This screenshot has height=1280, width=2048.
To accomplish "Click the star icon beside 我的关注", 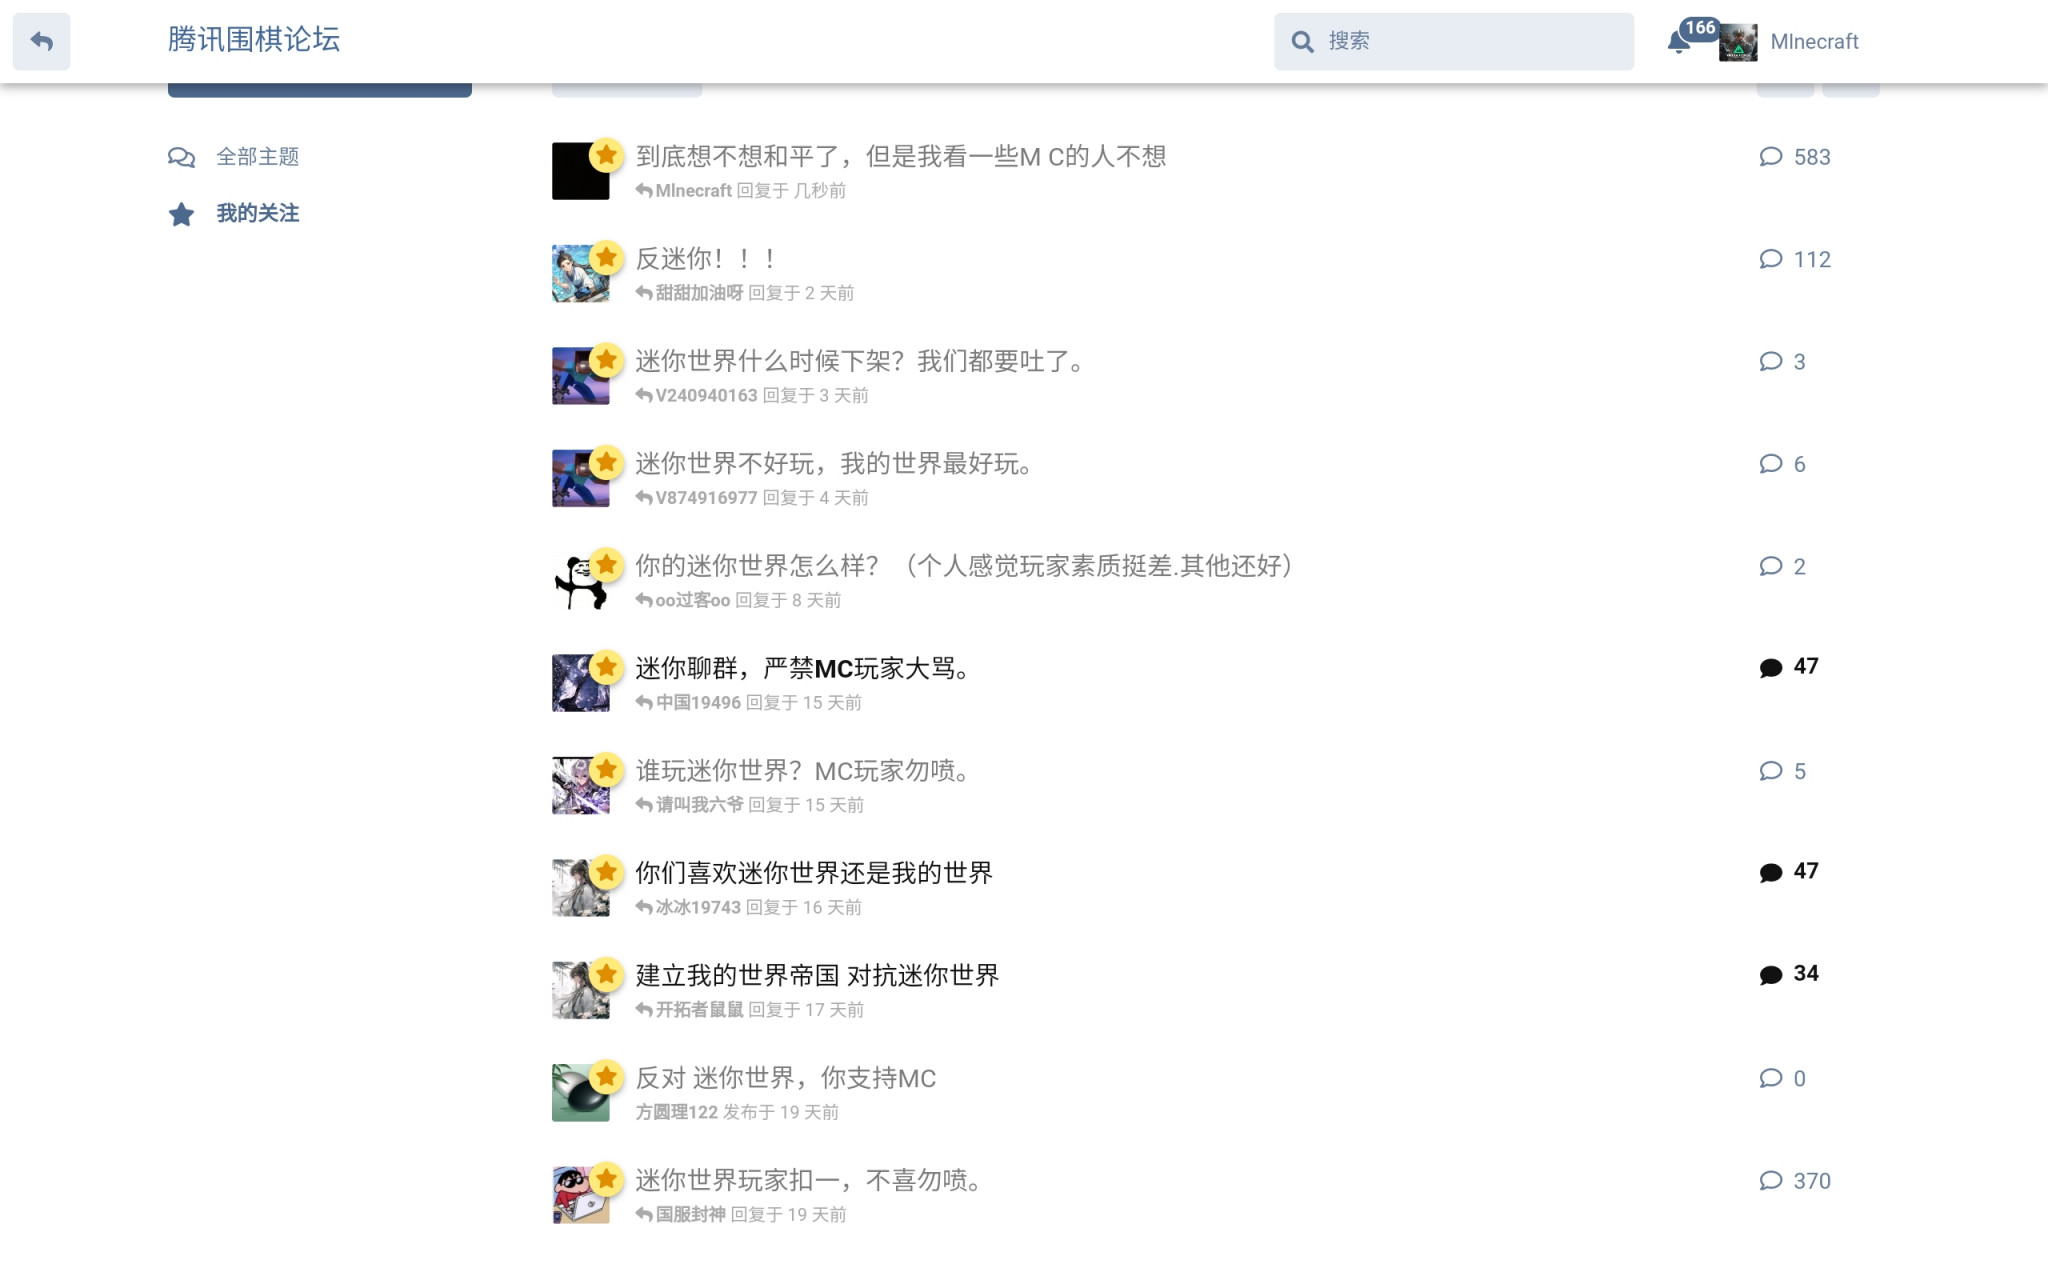I will click(x=181, y=214).
